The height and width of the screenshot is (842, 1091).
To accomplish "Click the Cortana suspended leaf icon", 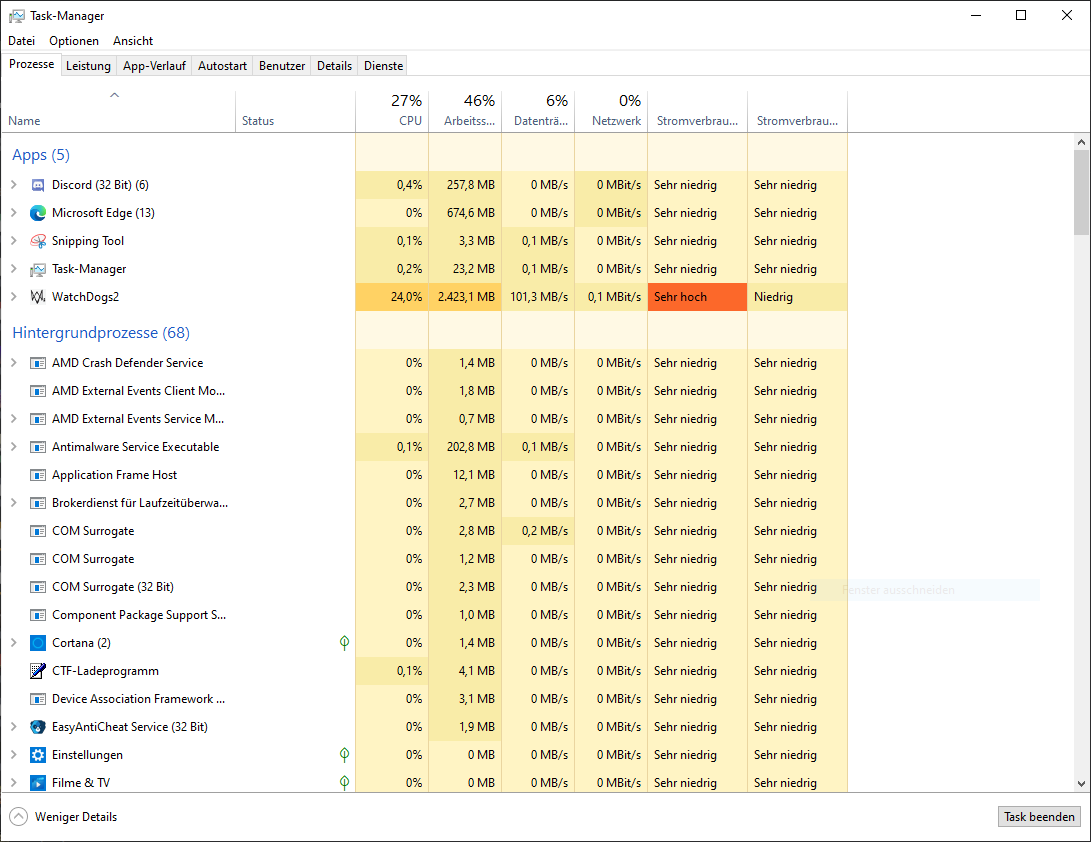I will point(344,642).
